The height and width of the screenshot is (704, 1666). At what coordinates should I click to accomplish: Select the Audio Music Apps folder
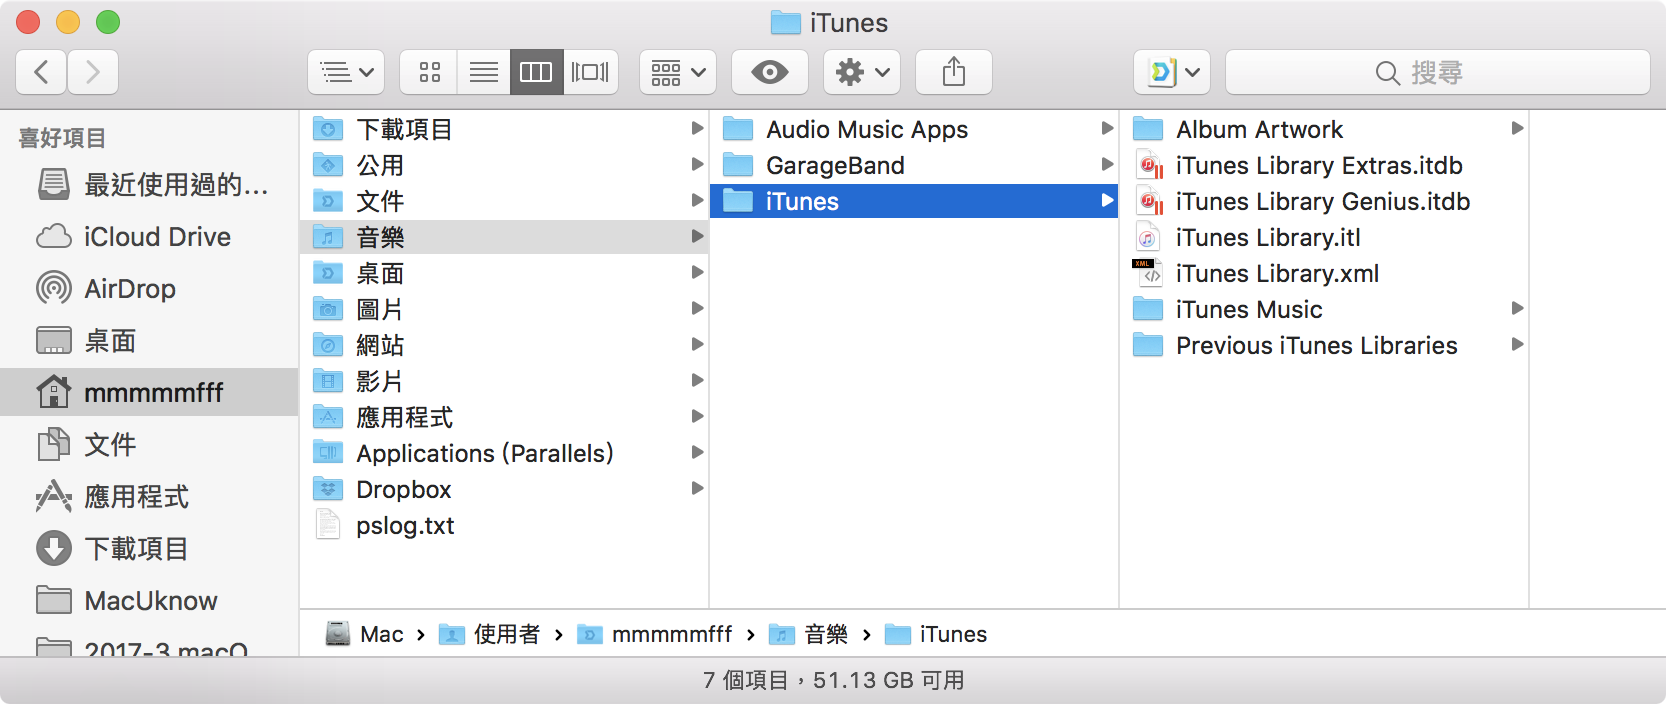tap(914, 129)
